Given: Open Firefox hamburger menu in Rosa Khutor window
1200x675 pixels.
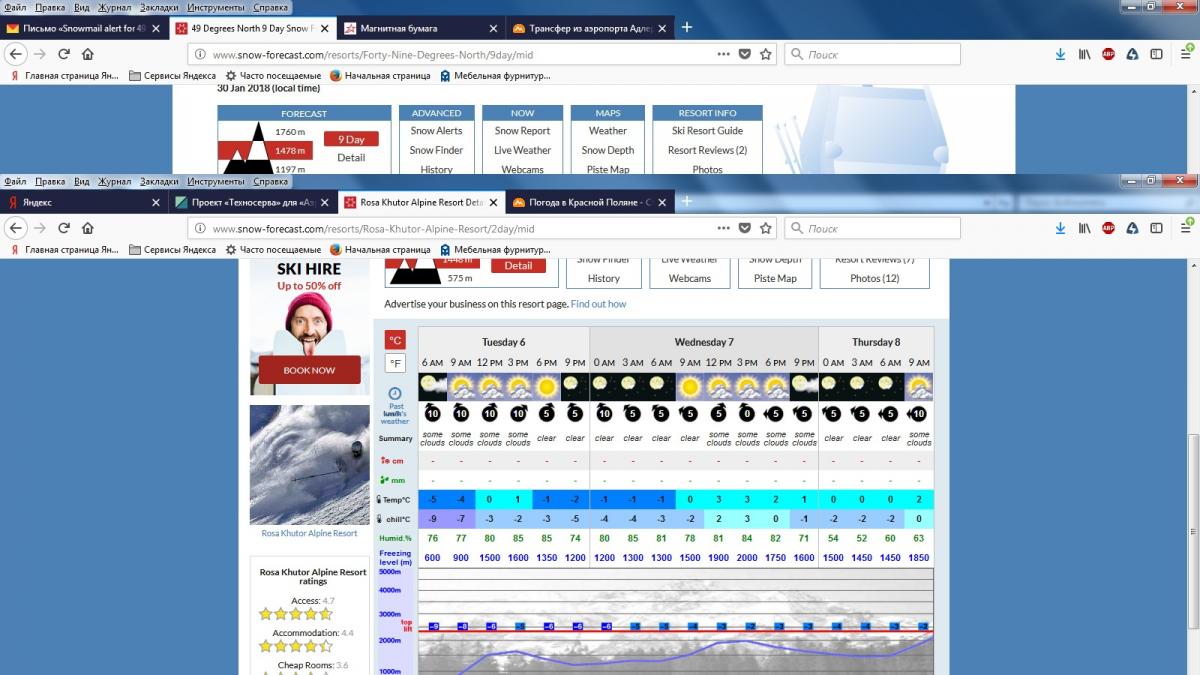Looking at the screenshot, I should [x=1186, y=227].
